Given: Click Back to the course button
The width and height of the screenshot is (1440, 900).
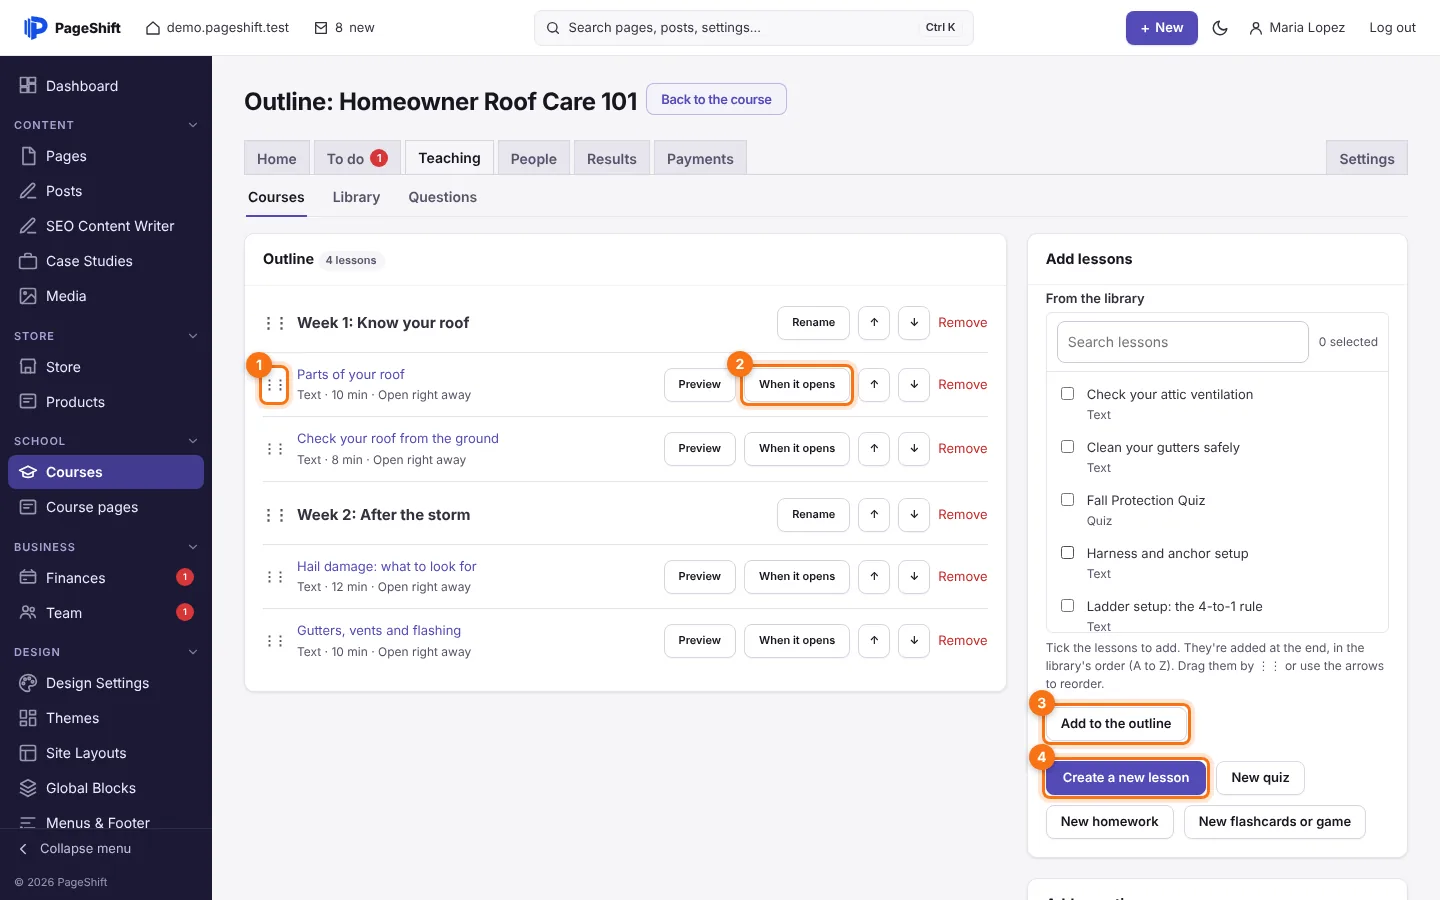Looking at the screenshot, I should pyautogui.click(x=716, y=99).
